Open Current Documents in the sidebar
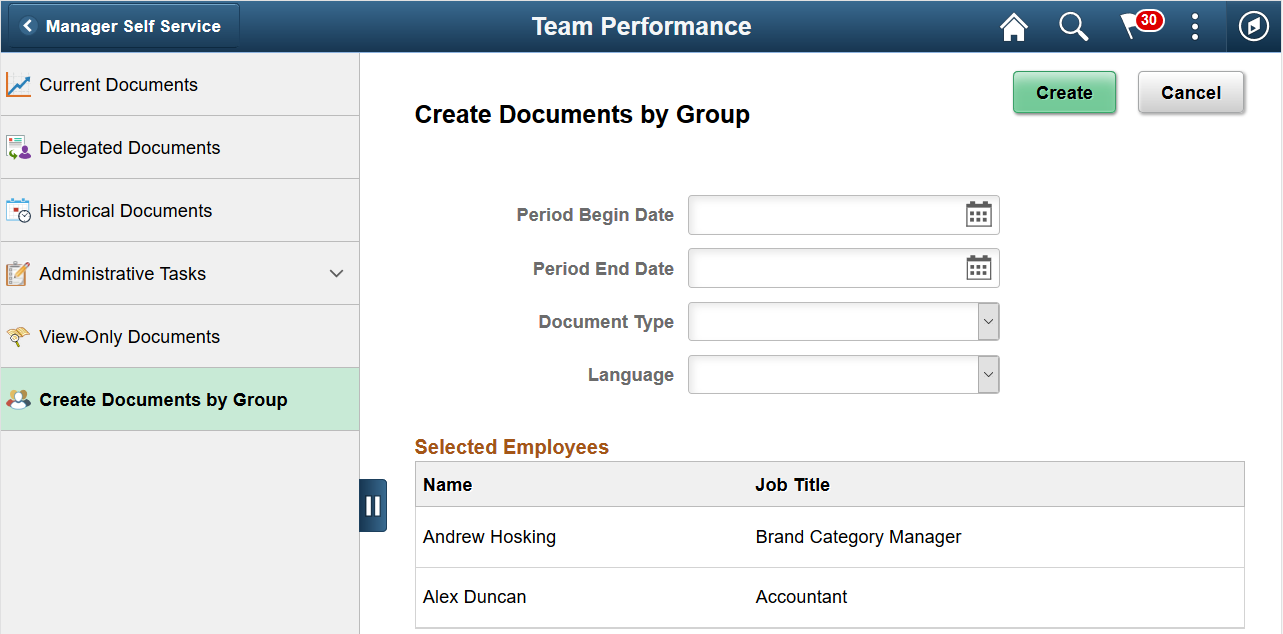The width and height of the screenshot is (1283, 634). point(180,85)
